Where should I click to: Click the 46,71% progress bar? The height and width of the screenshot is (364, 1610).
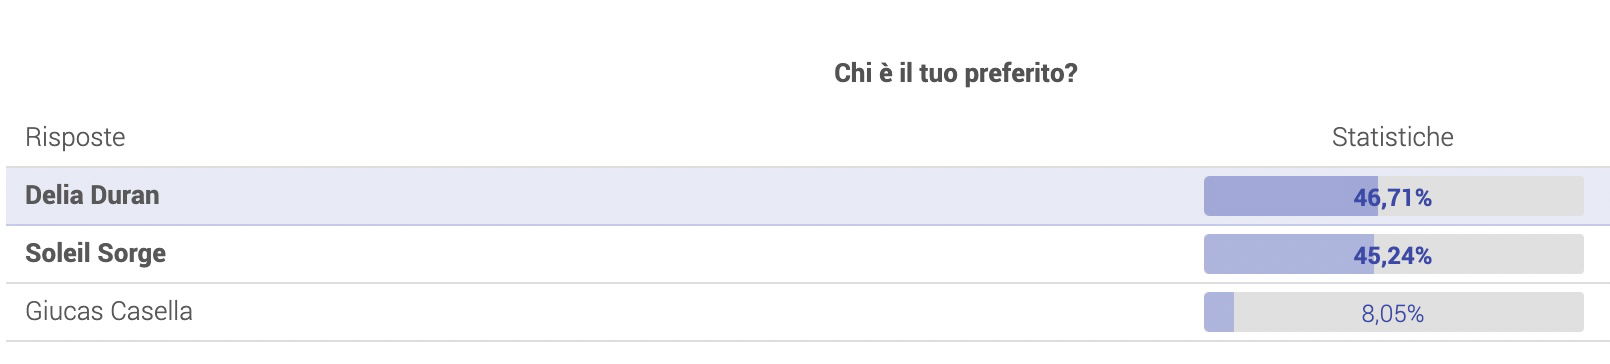tap(1393, 196)
